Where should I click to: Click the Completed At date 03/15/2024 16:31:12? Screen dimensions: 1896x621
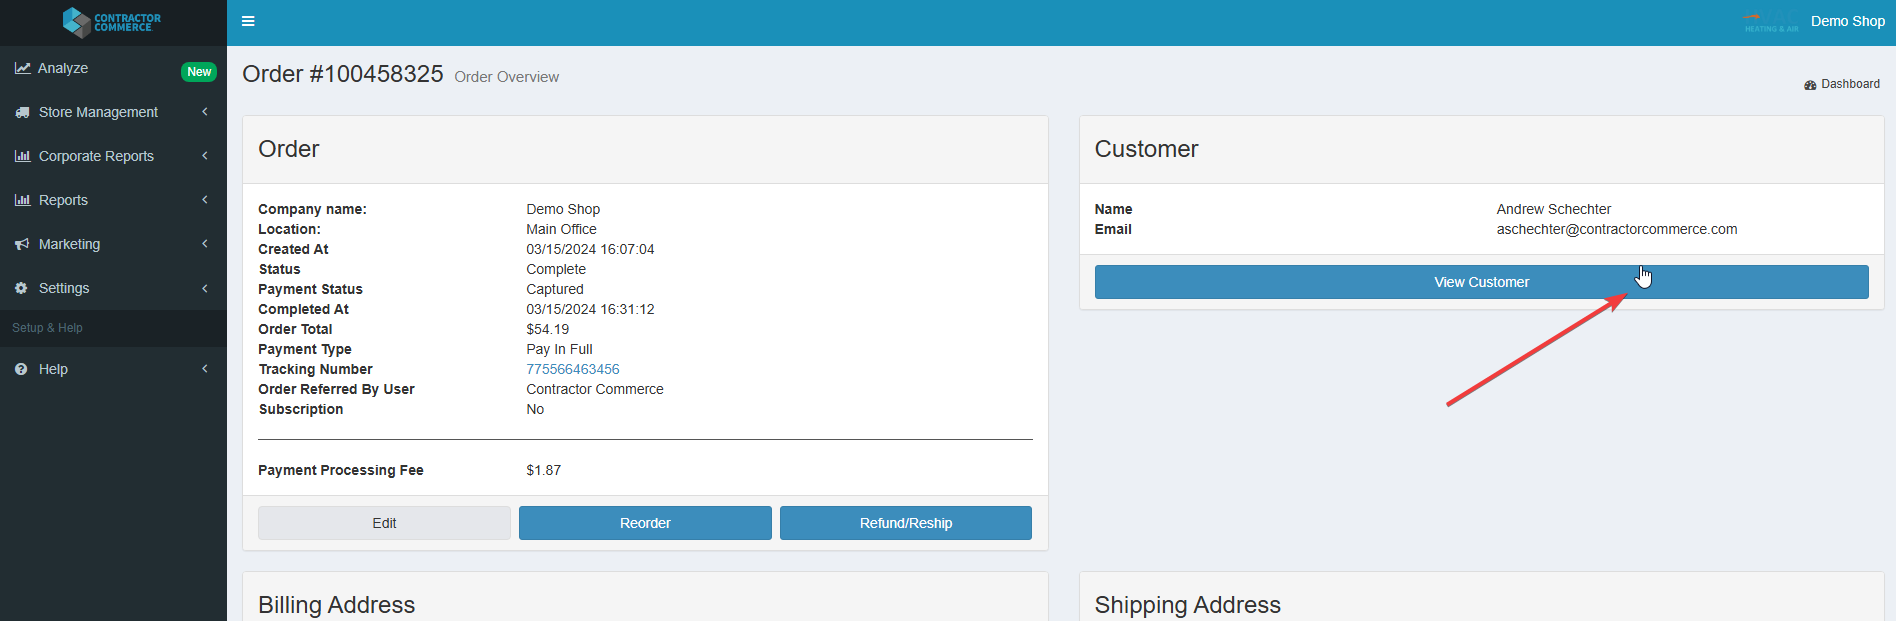point(590,309)
